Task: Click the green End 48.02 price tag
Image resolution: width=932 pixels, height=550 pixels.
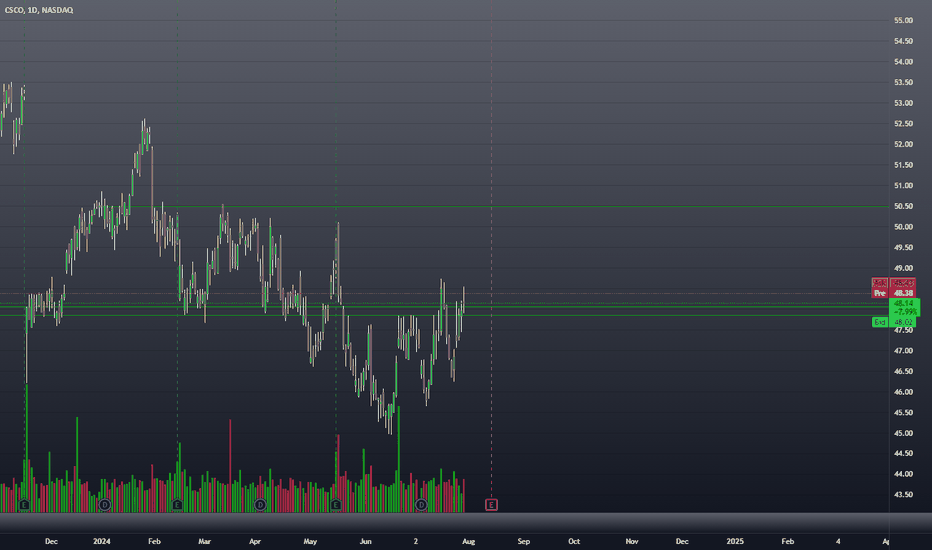Action: (x=893, y=322)
